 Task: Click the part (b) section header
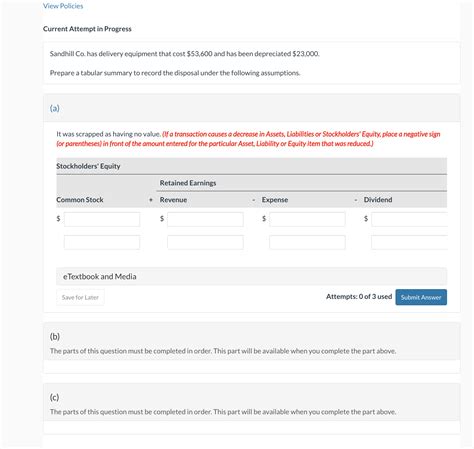pos(55,336)
